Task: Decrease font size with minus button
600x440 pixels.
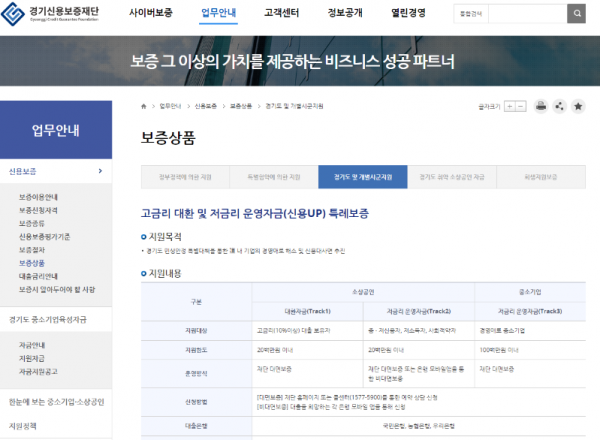Action: point(520,106)
